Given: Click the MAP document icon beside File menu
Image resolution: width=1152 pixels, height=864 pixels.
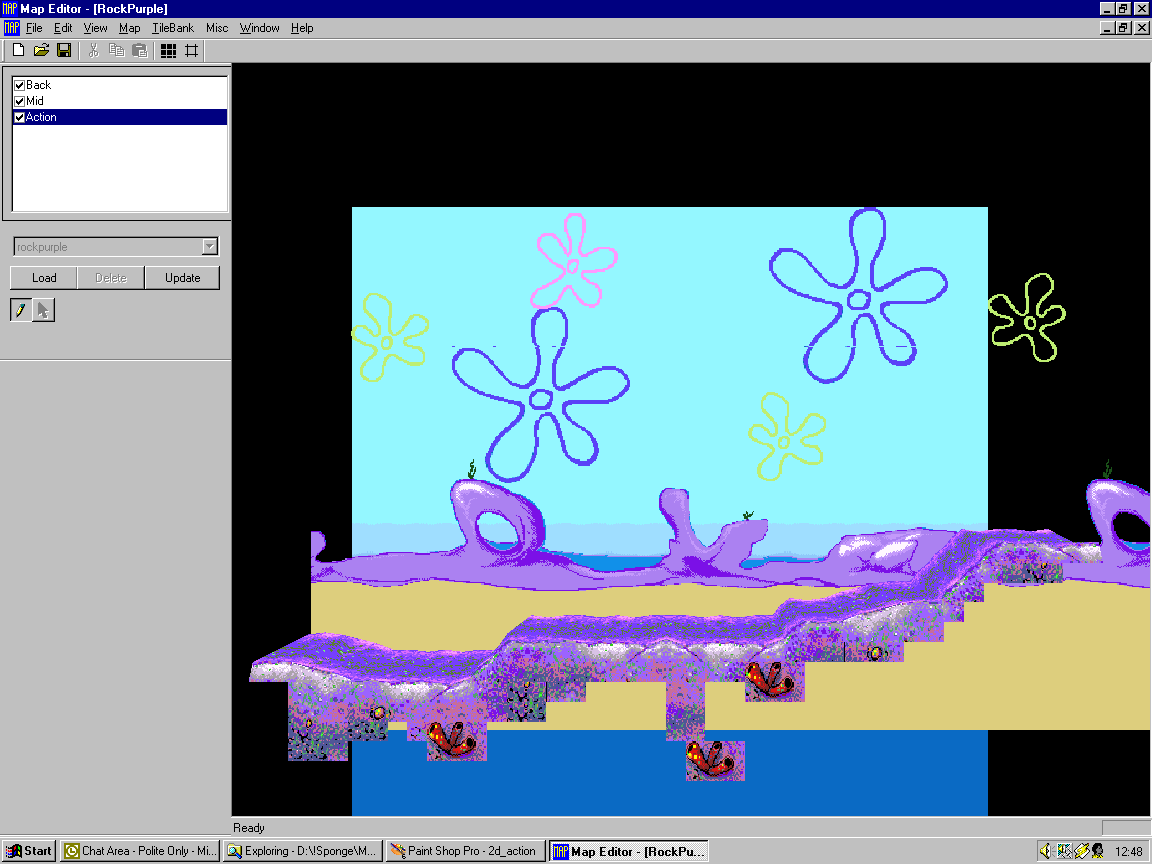Looking at the screenshot, I should tap(12, 28).
